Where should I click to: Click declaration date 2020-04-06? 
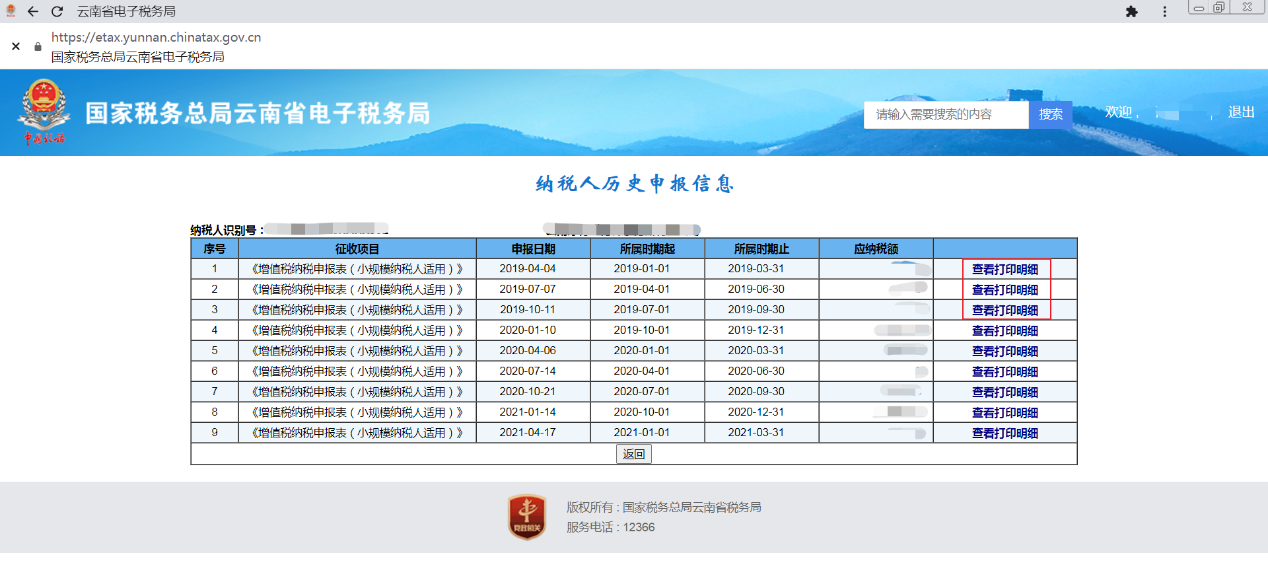pyautogui.click(x=527, y=351)
